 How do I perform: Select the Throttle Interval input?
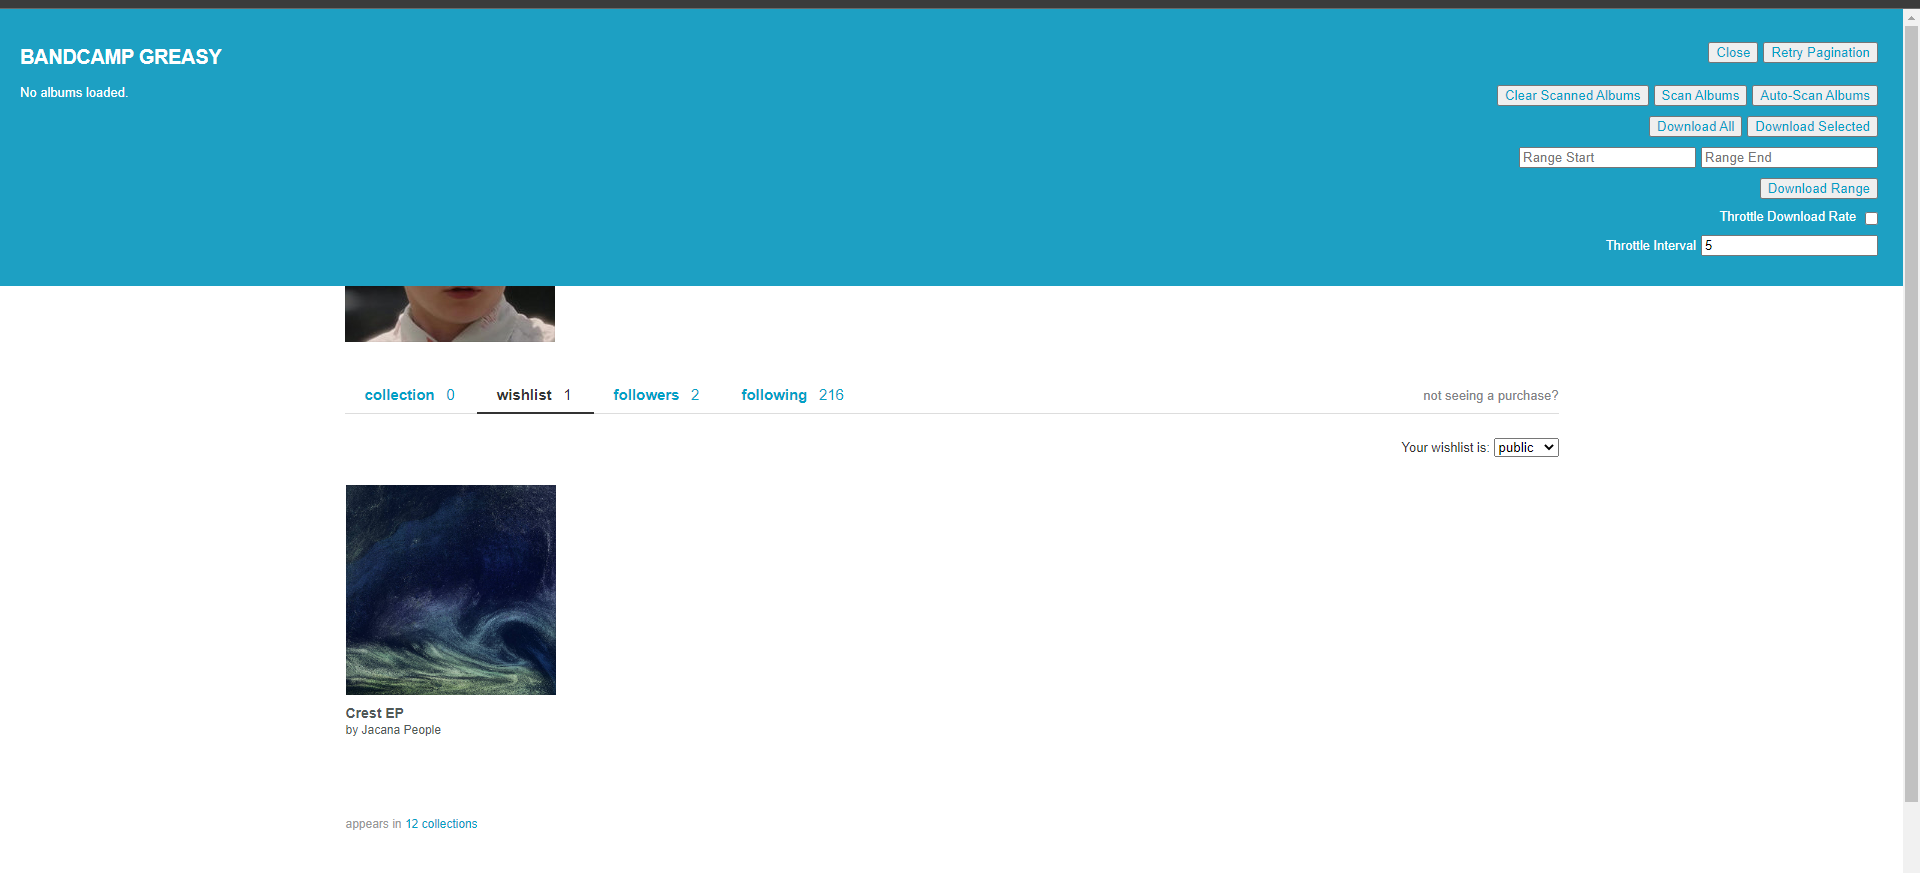point(1789,246)
